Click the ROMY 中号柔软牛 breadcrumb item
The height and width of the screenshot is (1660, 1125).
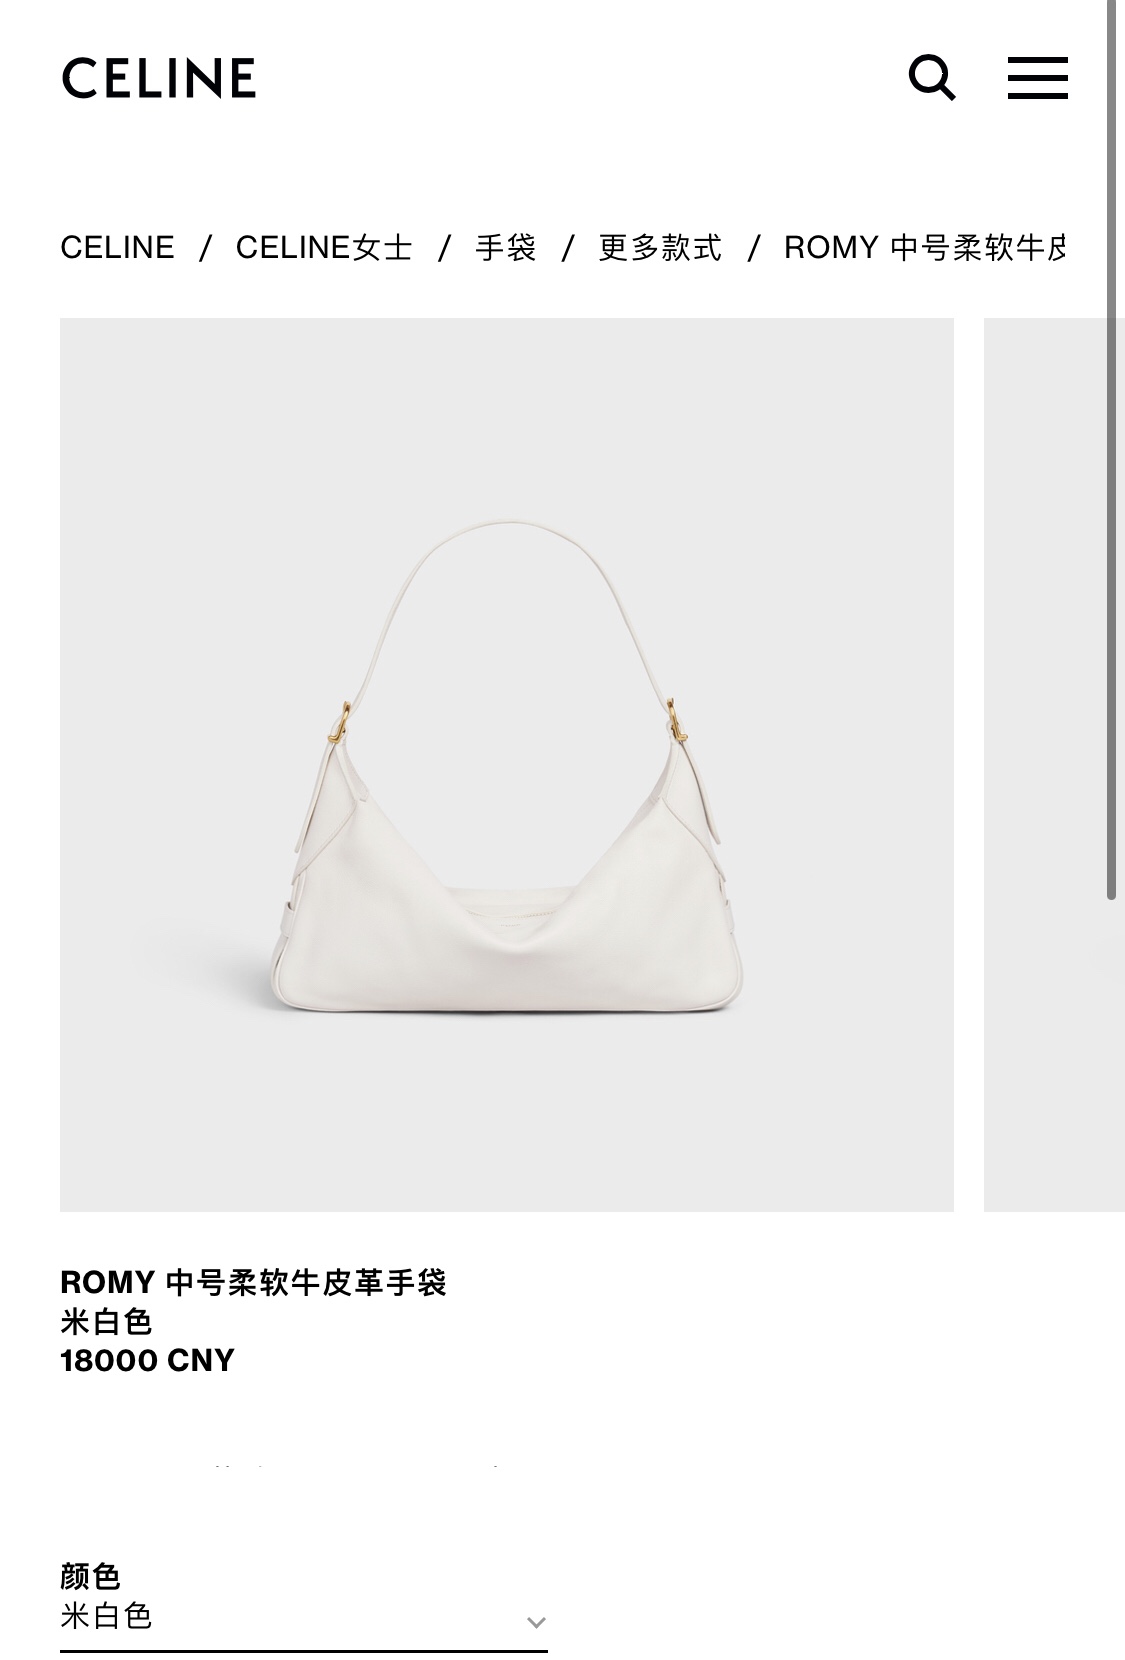[x=924, y=247]
